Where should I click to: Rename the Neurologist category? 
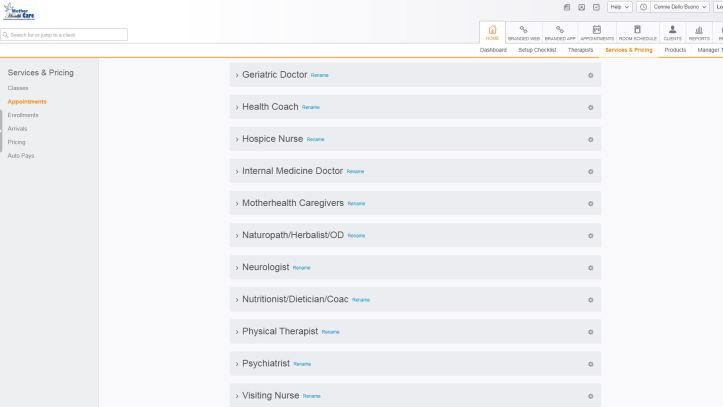pos(302,267)
